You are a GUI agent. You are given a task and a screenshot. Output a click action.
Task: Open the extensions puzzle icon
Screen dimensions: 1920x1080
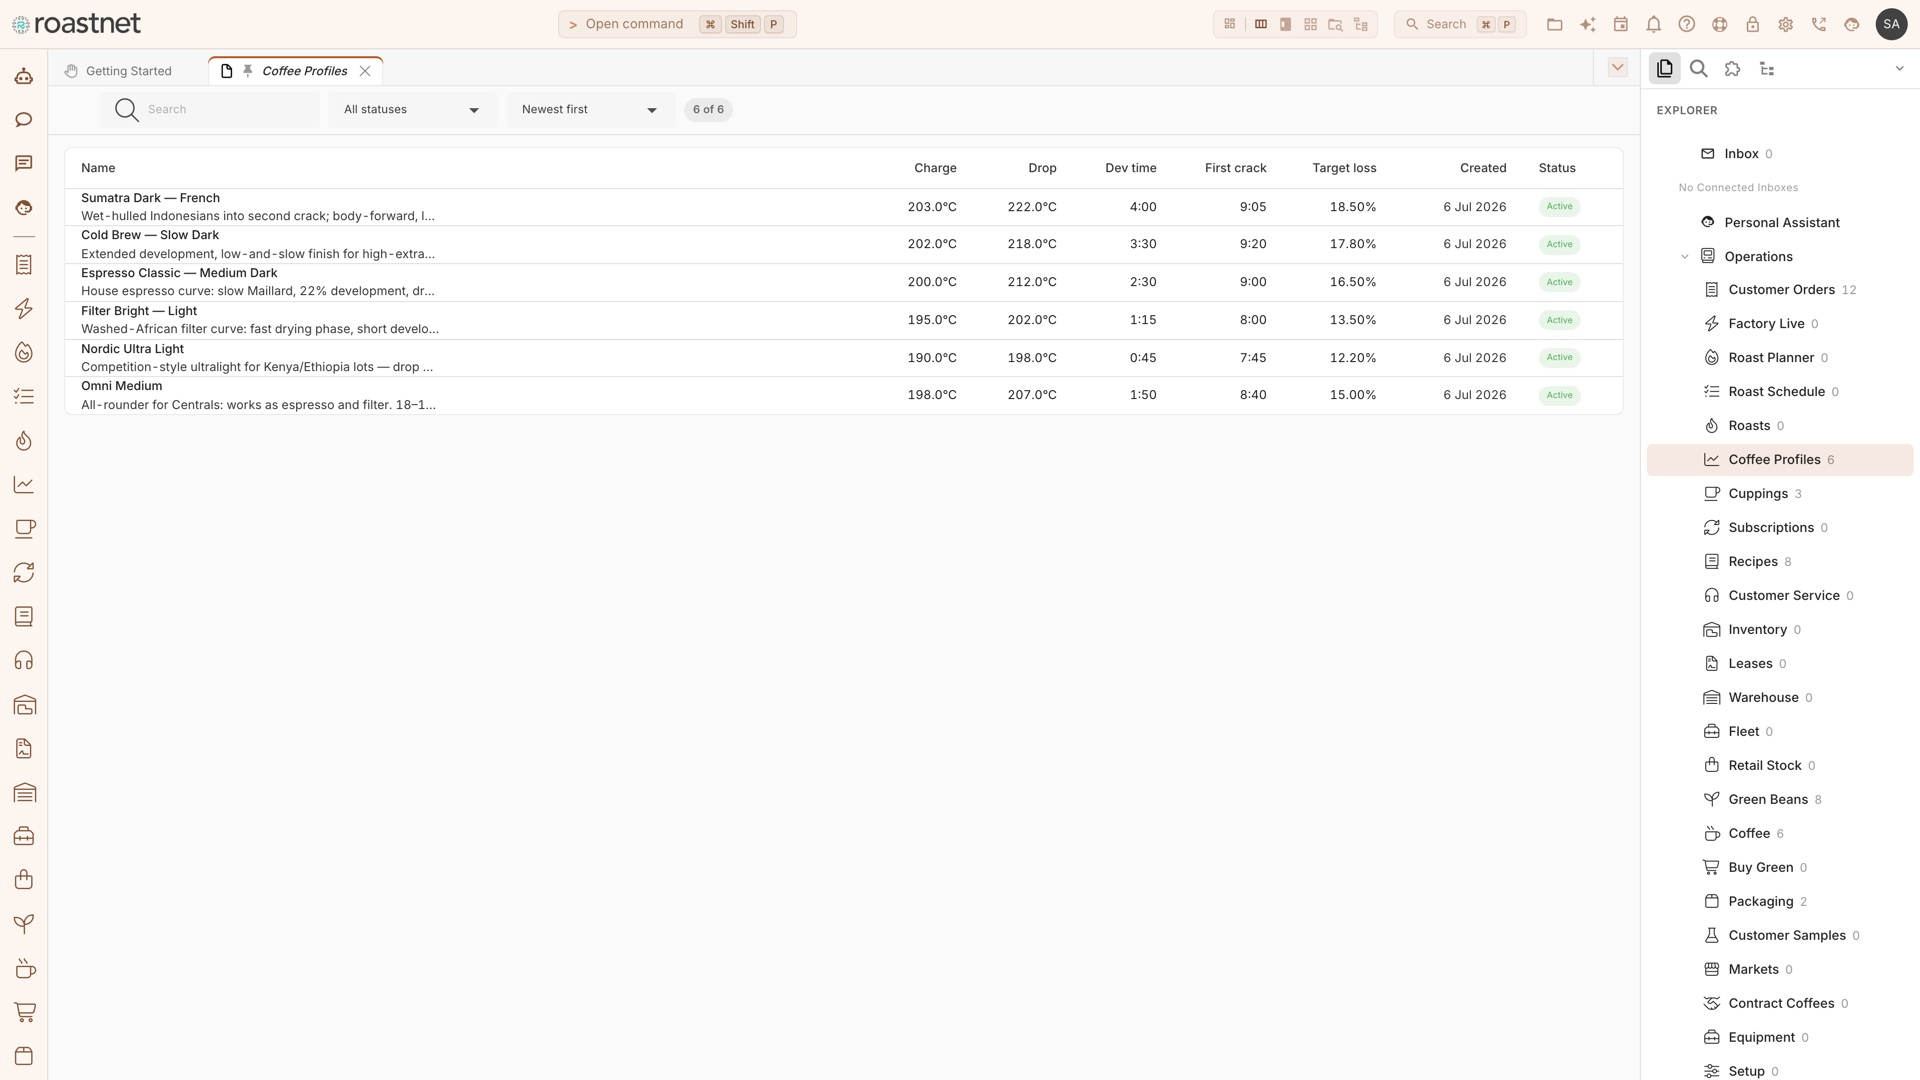pos(1733,69)
